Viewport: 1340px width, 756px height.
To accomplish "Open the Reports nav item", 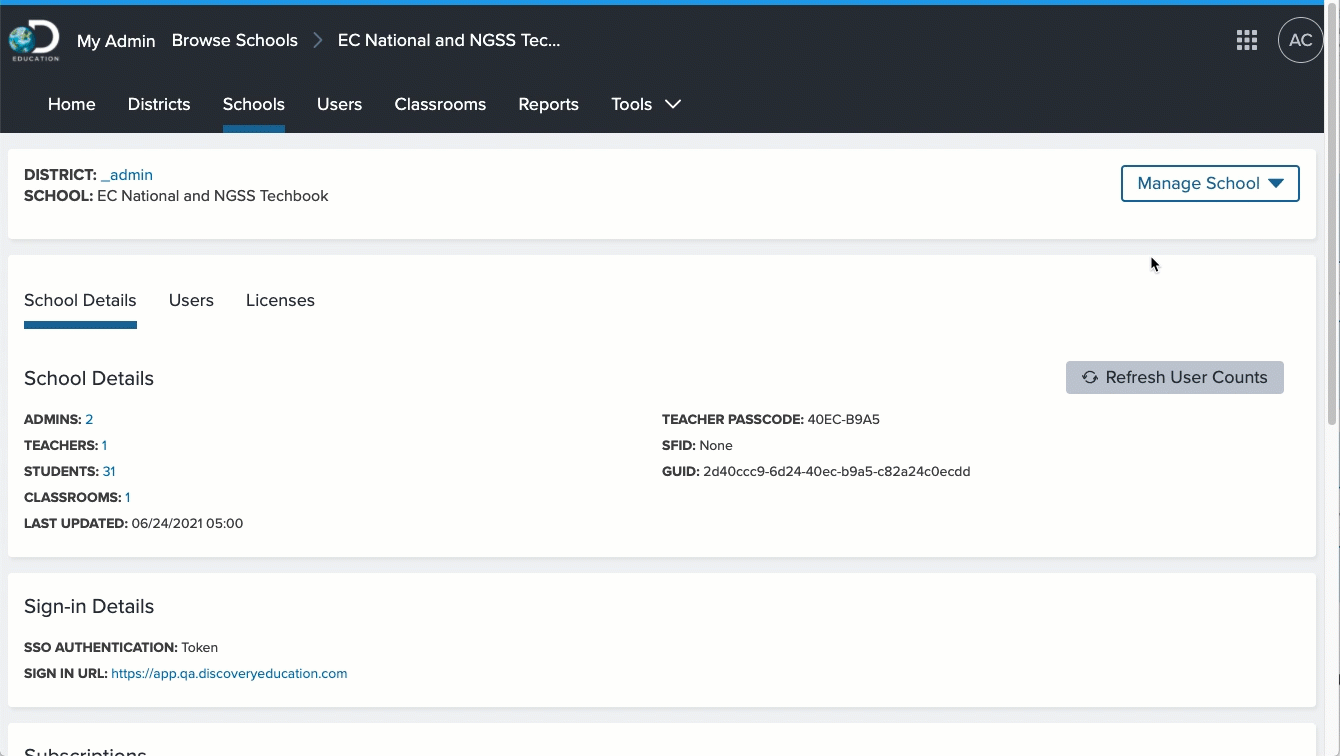I will (x=548, y=104).
